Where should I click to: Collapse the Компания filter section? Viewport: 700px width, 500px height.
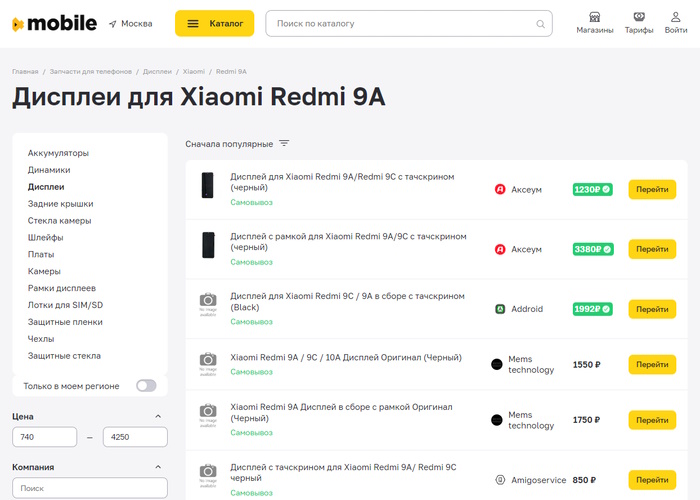158,467
